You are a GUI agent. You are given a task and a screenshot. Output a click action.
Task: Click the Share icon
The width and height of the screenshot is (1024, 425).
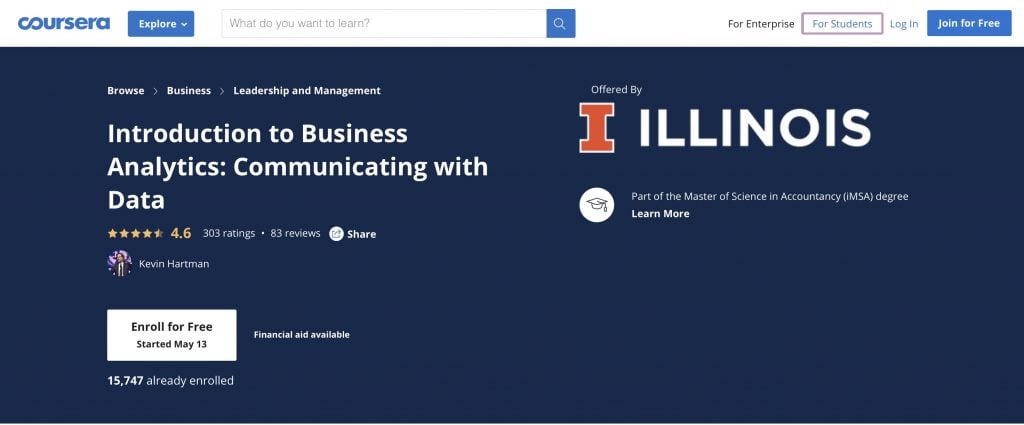pos(336,234)
